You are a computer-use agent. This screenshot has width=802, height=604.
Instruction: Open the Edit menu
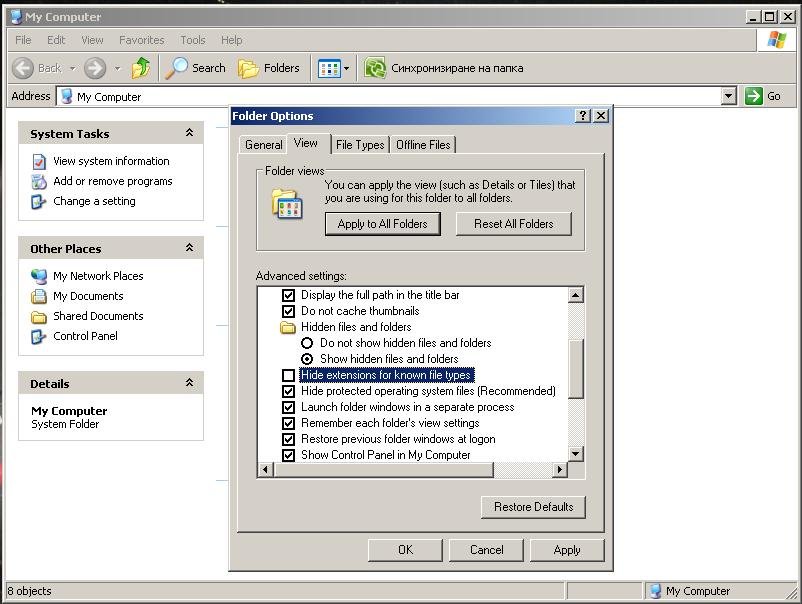[56, 40]
